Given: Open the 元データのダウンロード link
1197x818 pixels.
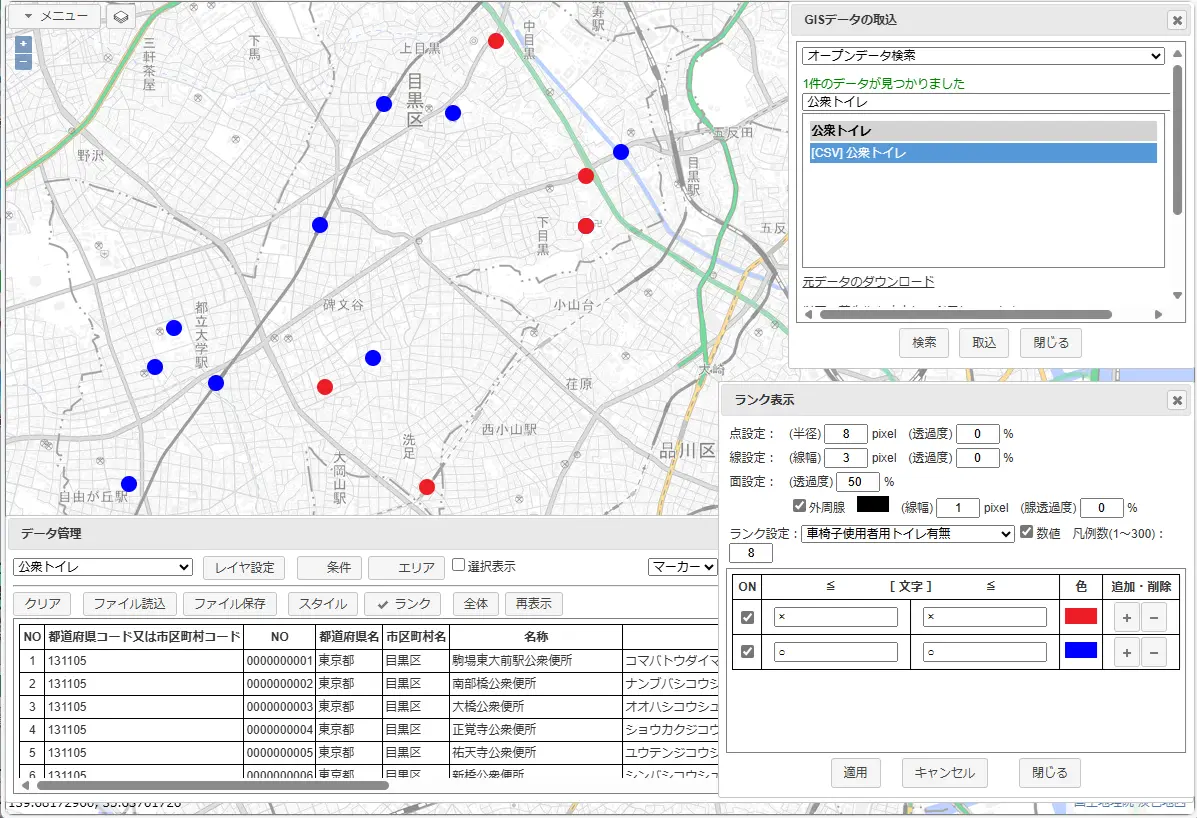Looking at the screenshot, I should coord(868,282).
